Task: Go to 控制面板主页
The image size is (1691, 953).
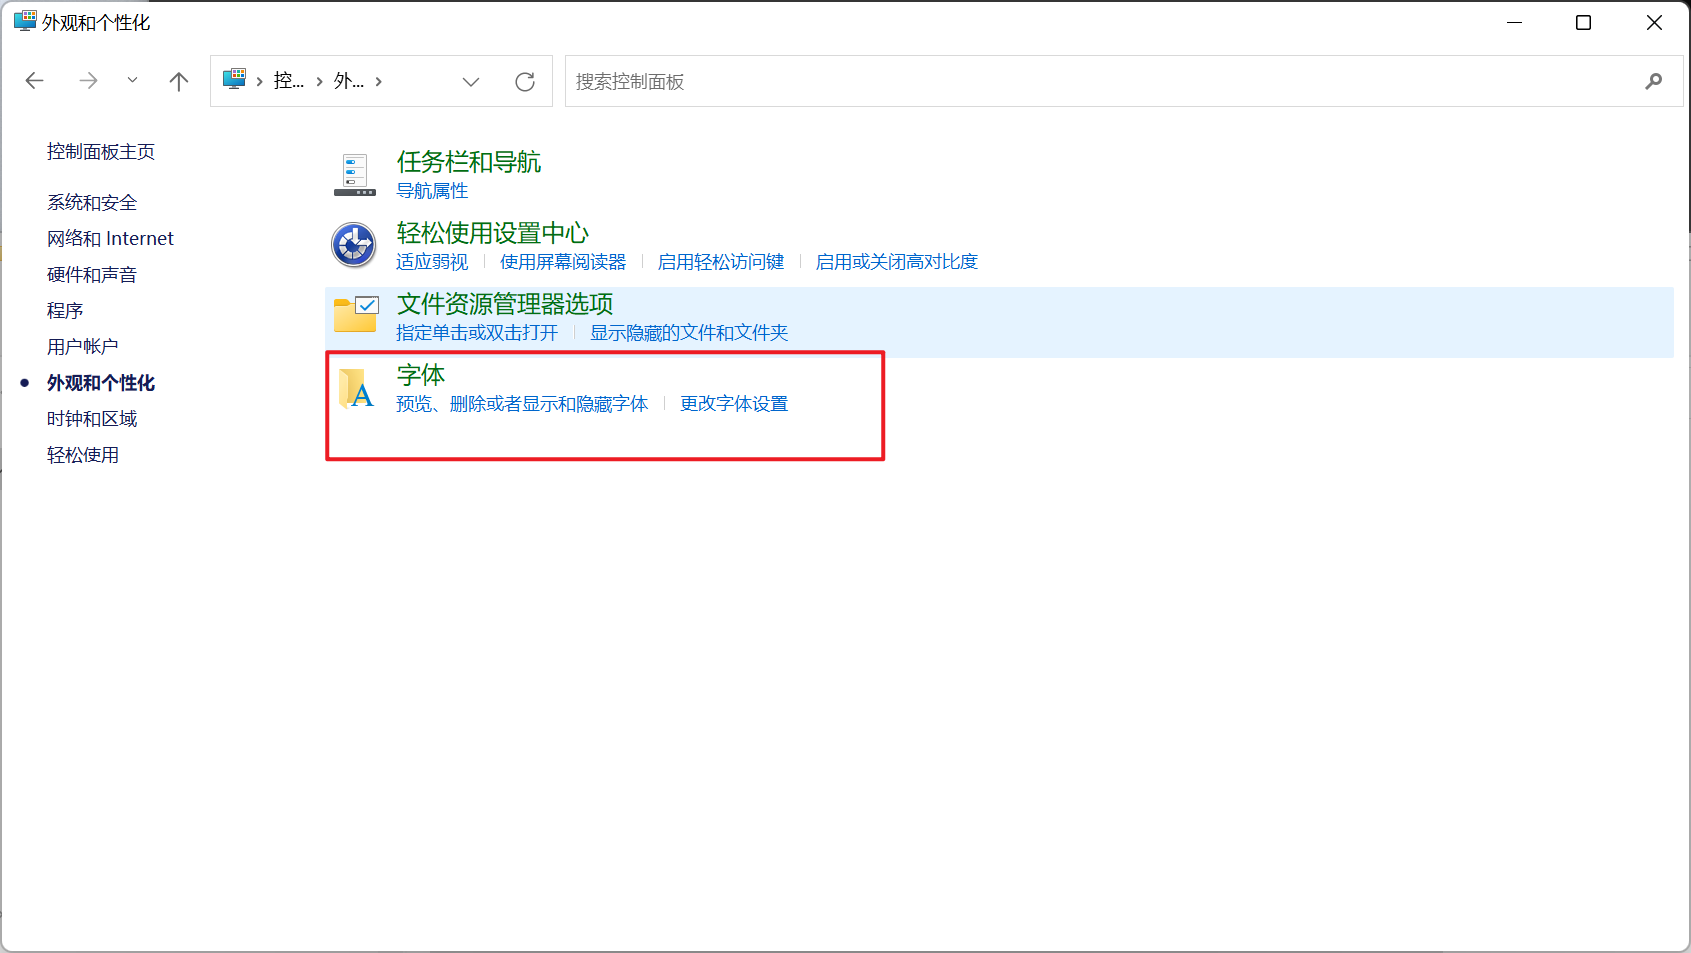Action: (x=100, y=151)
